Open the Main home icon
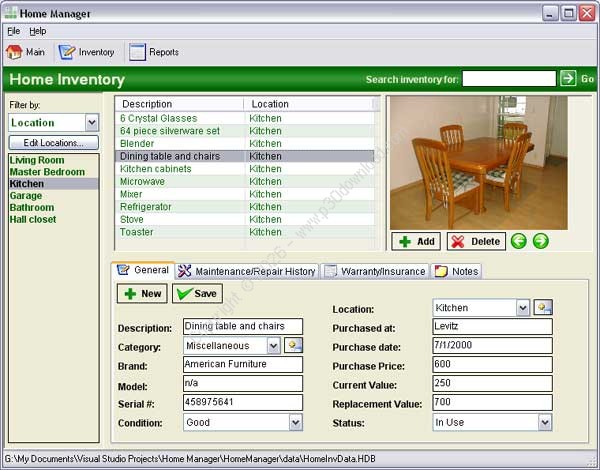 (15, 52)
